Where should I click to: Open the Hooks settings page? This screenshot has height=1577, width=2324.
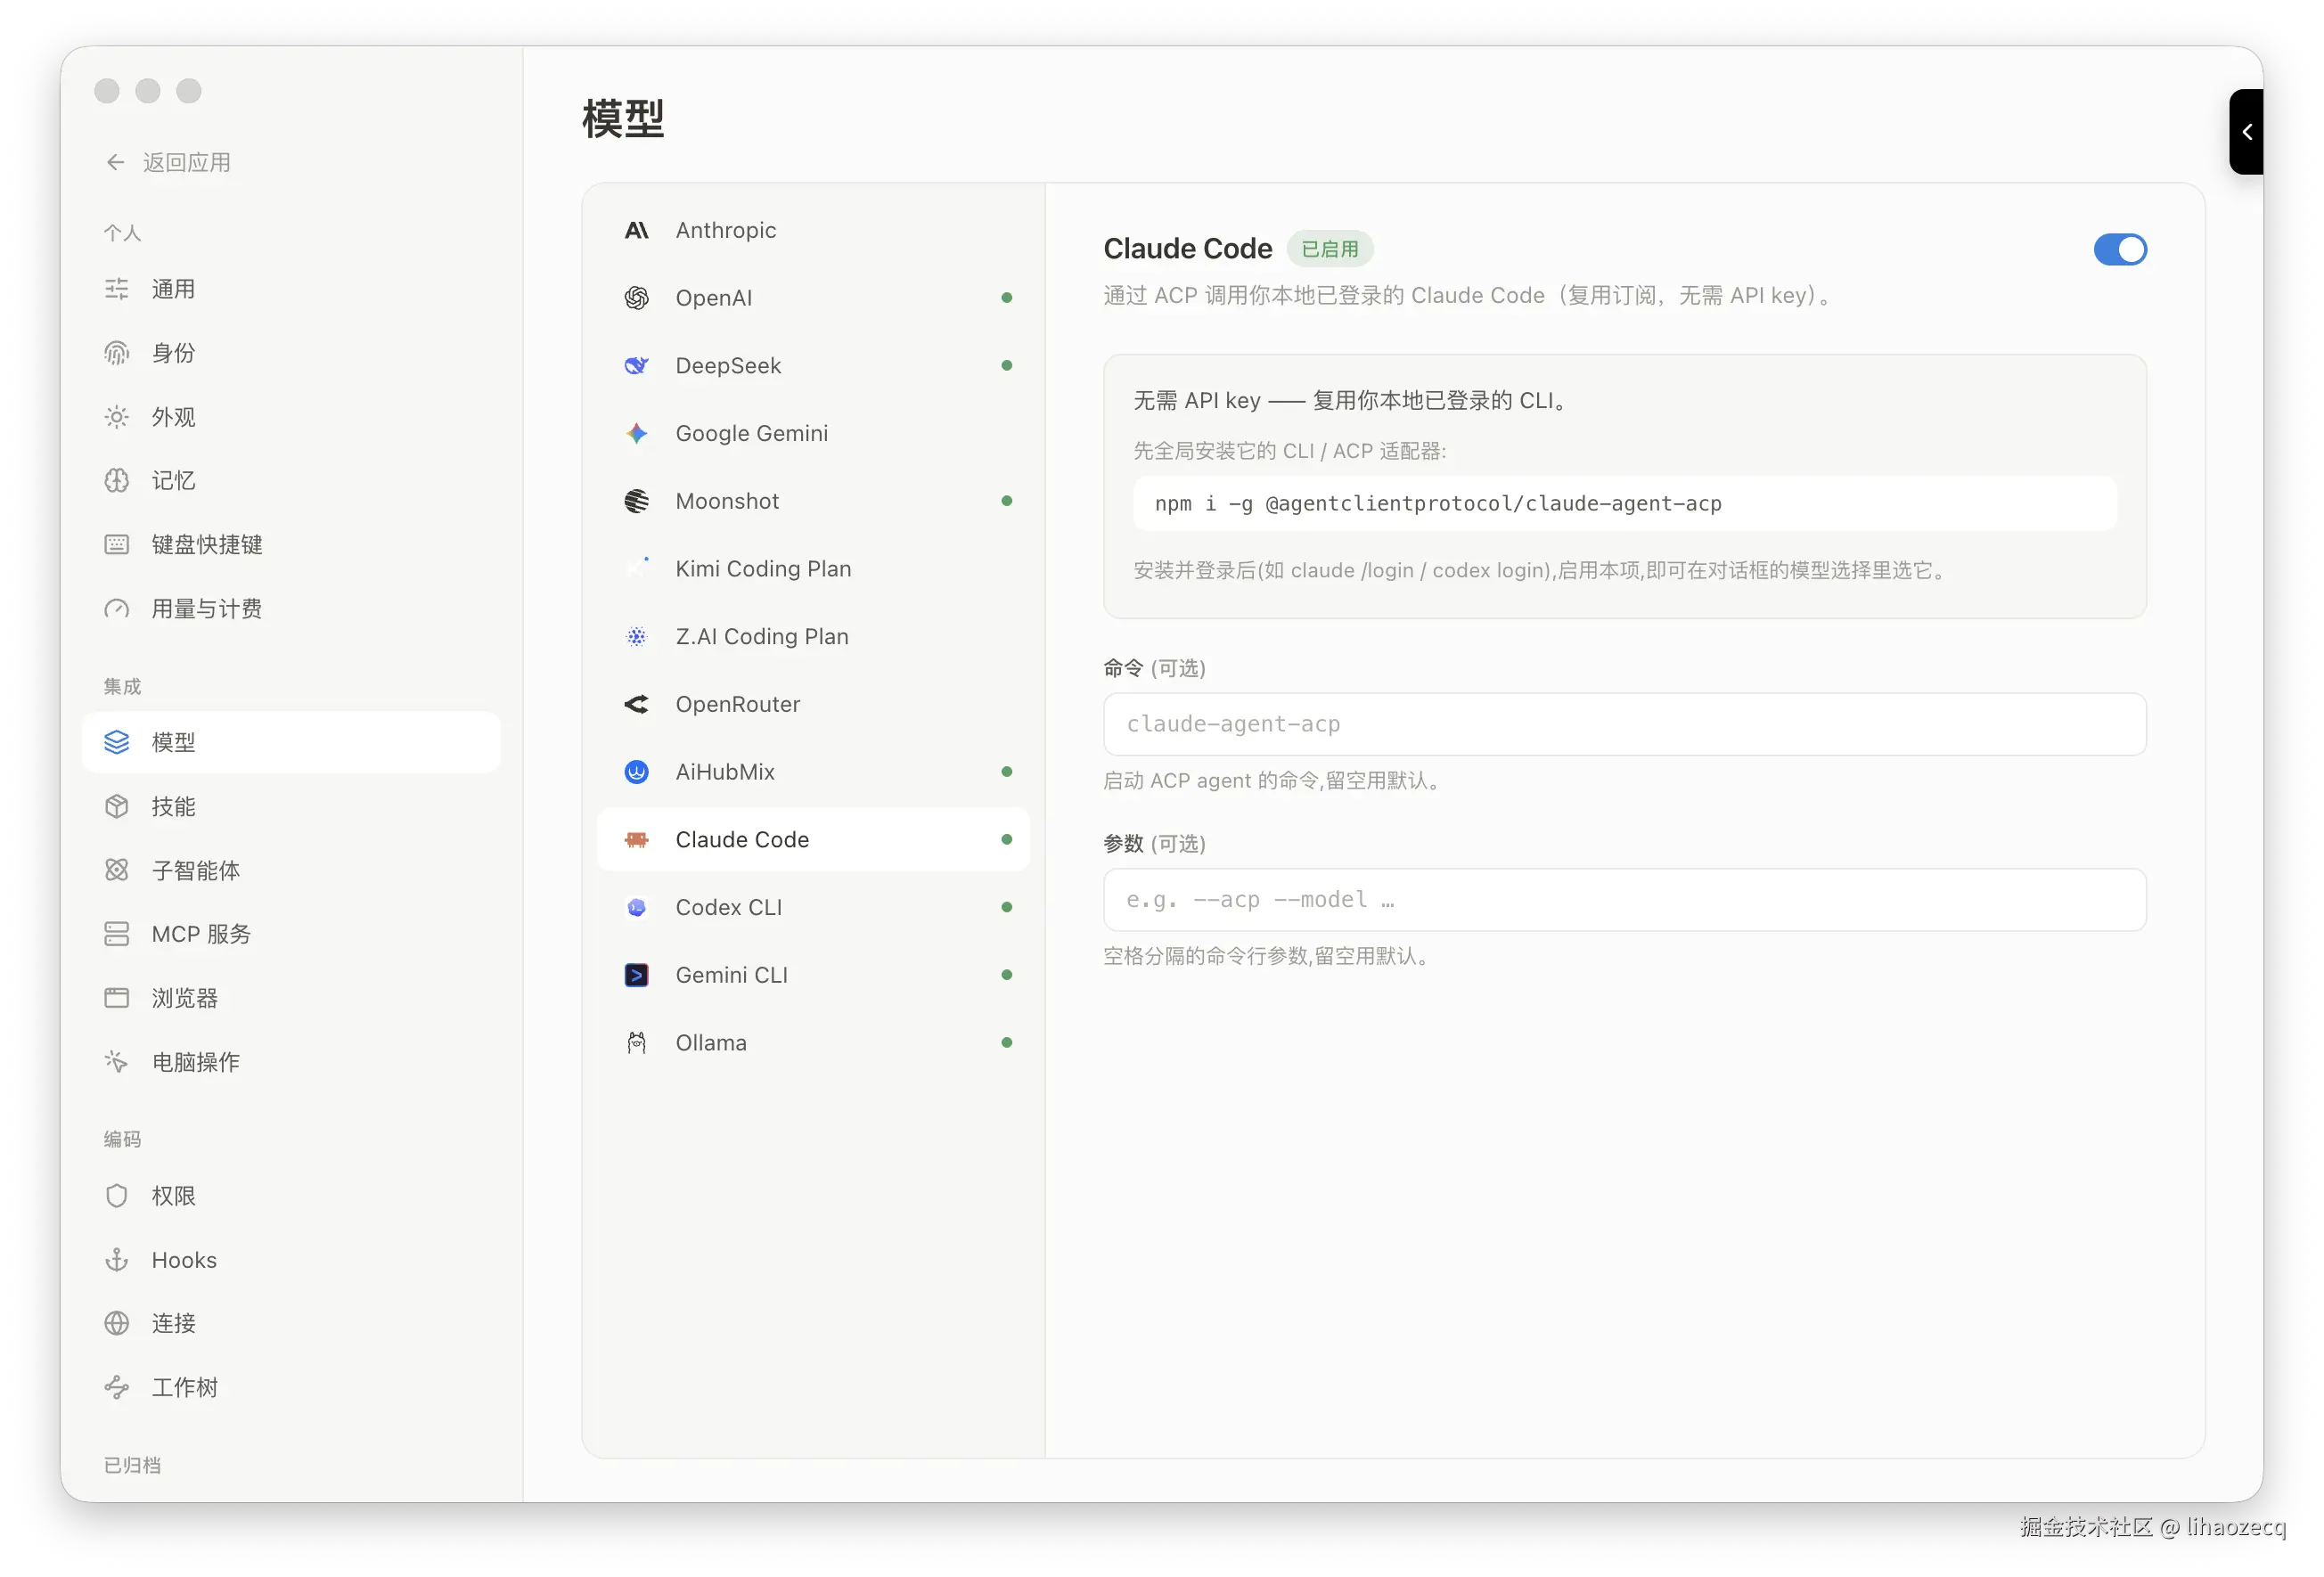point(291,1260)
